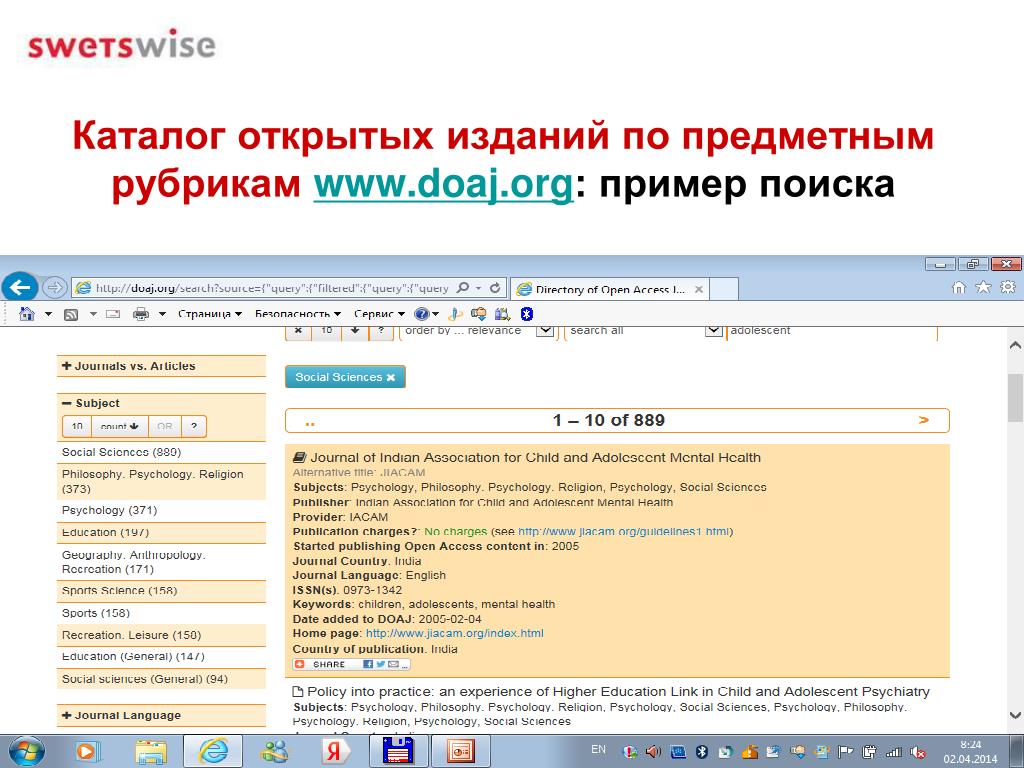Image resolution: width=1024 pixels, height=768 pixels.
Task: Click the search magnifier in address bar
Action: (462, 287)
